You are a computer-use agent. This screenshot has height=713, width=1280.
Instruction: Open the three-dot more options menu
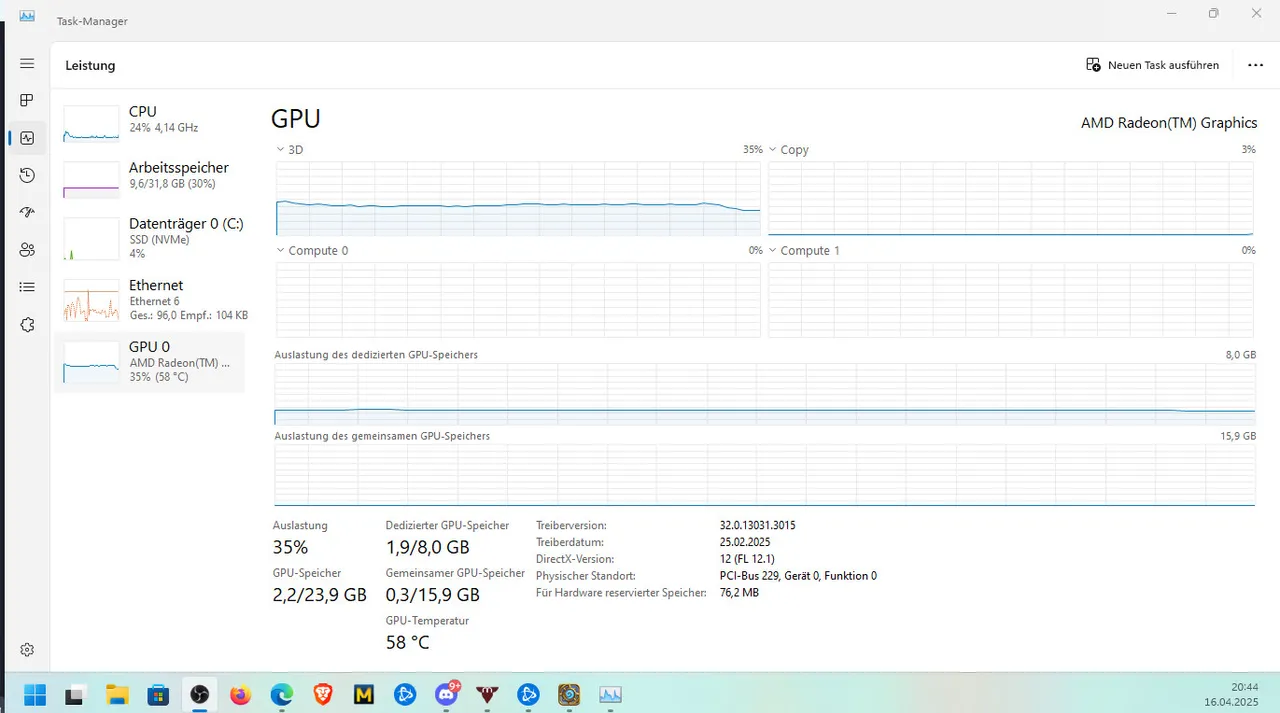[1256, 65]
